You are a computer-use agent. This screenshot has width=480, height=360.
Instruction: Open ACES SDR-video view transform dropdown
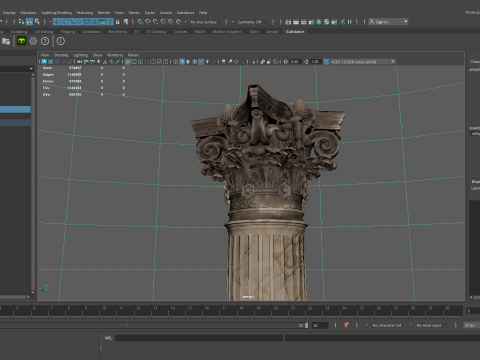363,62
